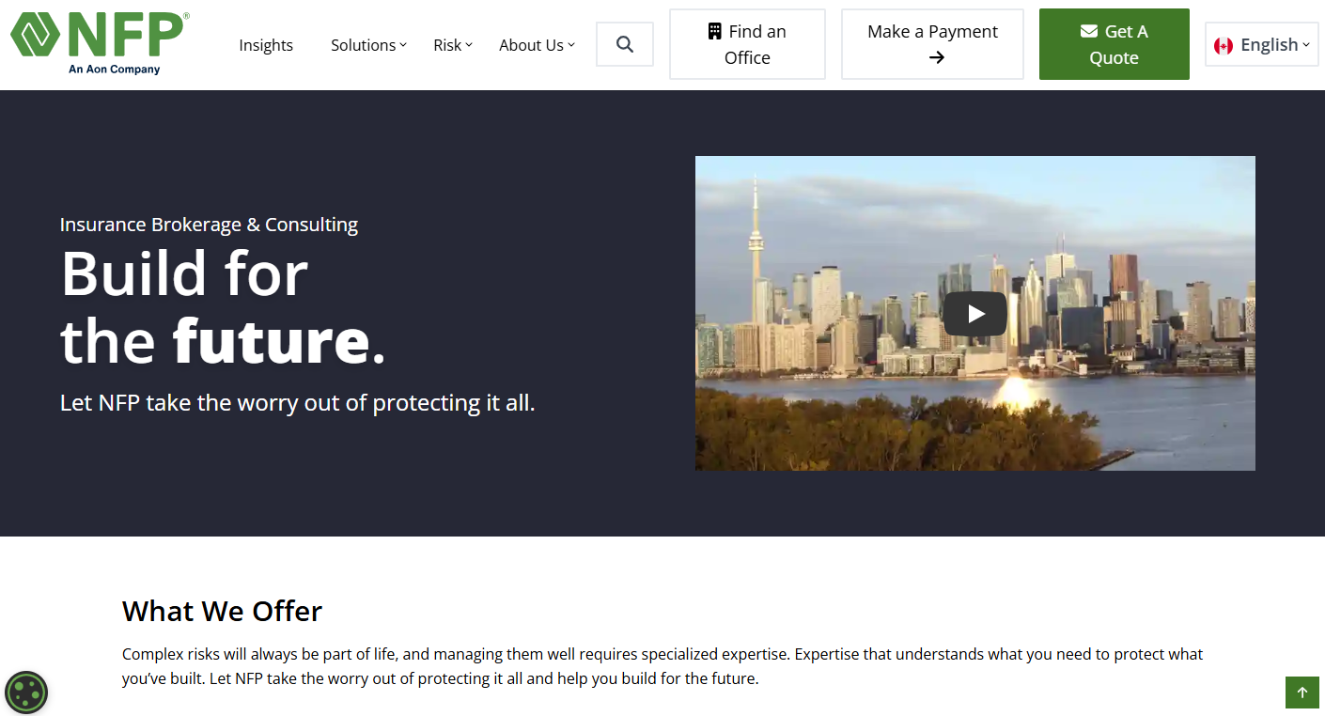Click the Canadian flag icon
1325x716 pixels.
click(x=1223, y=46)
